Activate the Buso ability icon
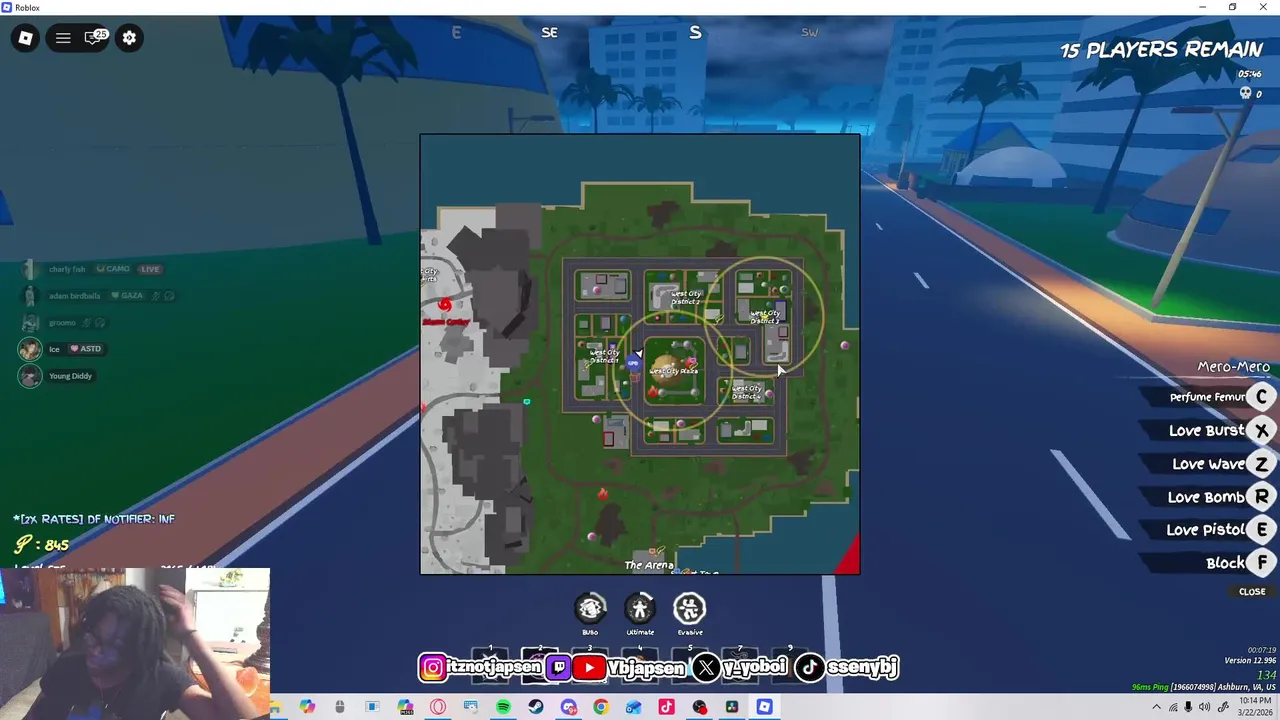The height and width of the screenshot is (720, 1280). tap(590, 608)
